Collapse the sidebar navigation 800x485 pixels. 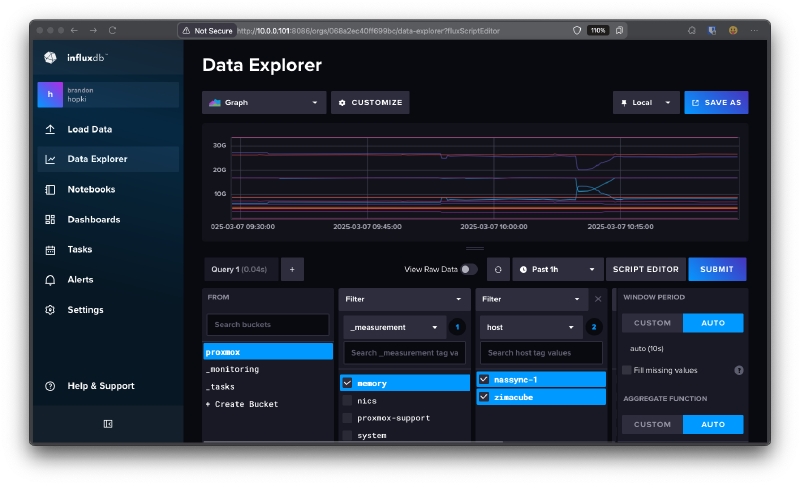(x=107, y=424)
